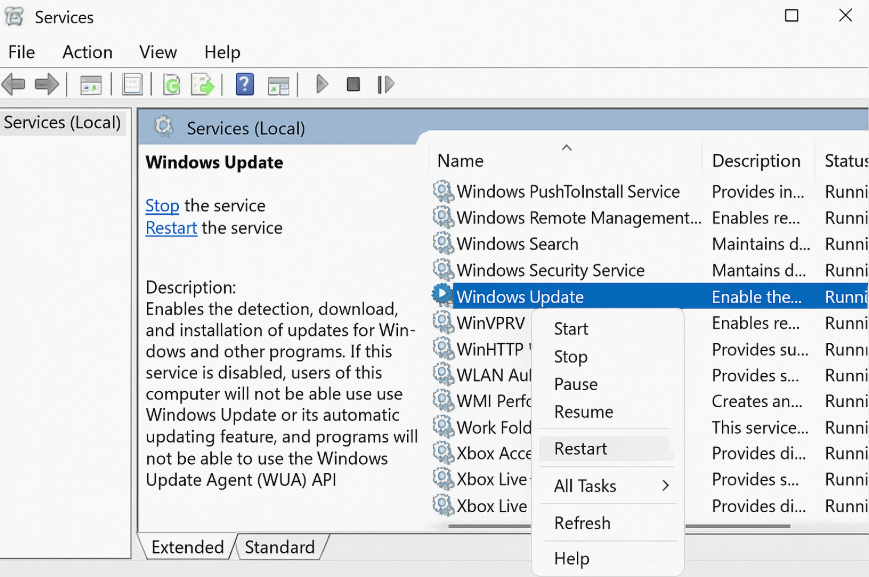
Task: Switch to the Standard tab
Action: click(280, 547)
